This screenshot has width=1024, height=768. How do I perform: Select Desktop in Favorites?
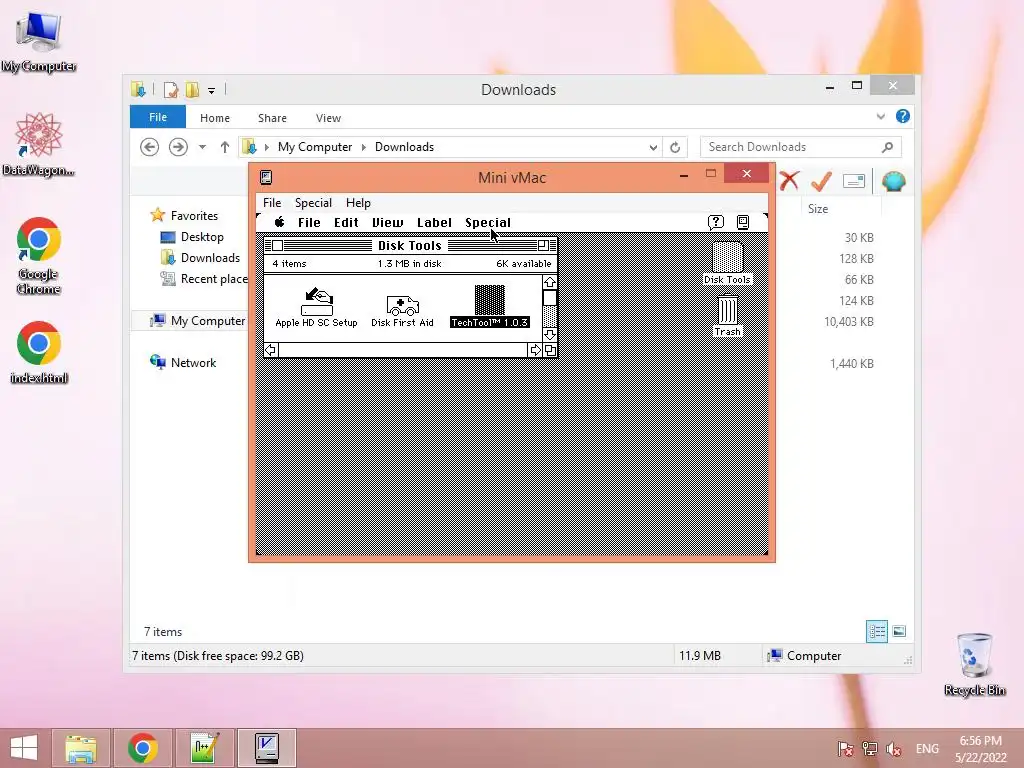pyautogui.click(x=202, y=237)
